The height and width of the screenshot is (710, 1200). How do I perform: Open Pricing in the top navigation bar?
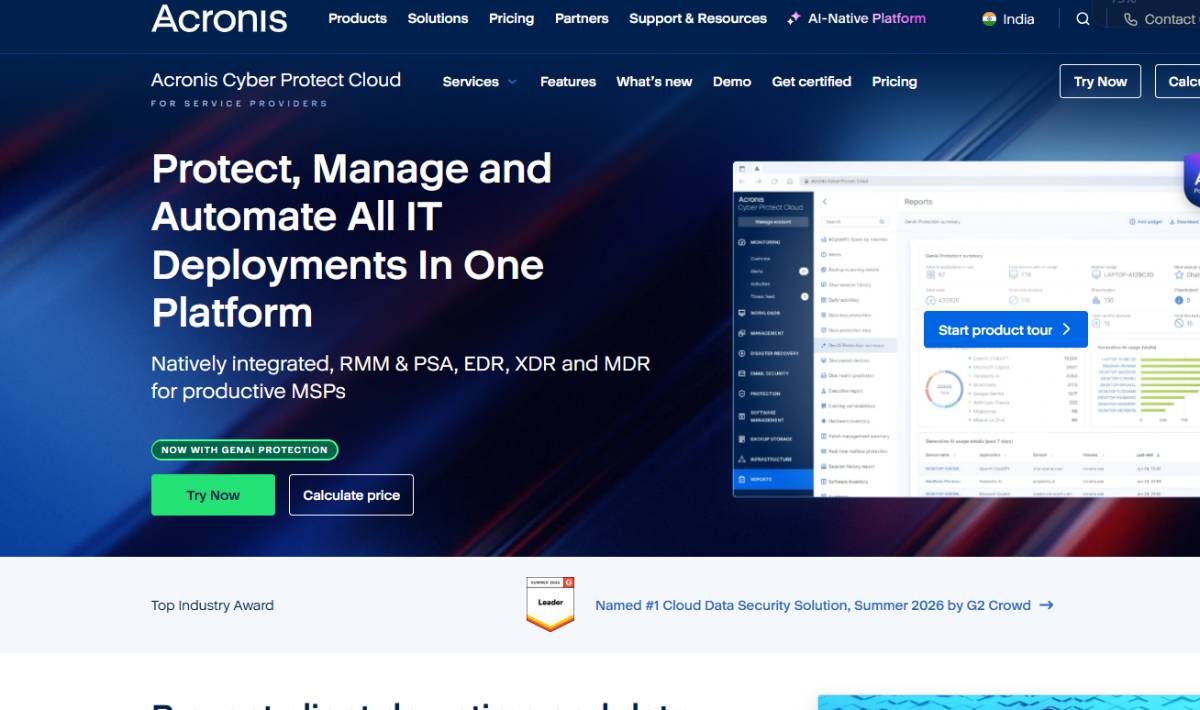point(511,18)
